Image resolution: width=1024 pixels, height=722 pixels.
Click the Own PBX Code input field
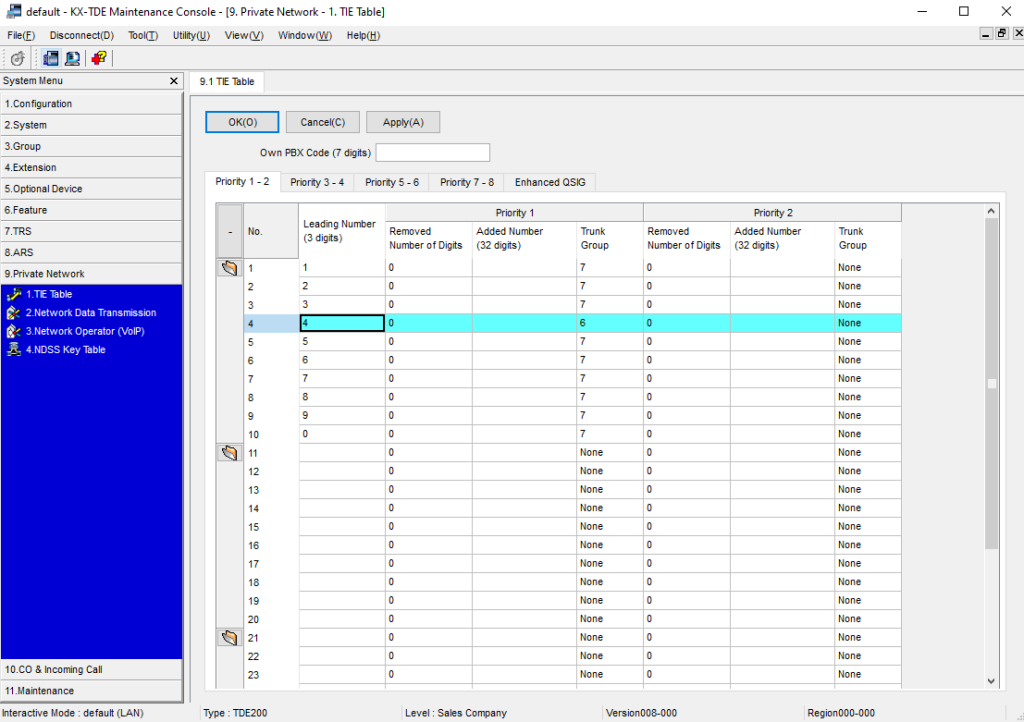coord(432,153)
